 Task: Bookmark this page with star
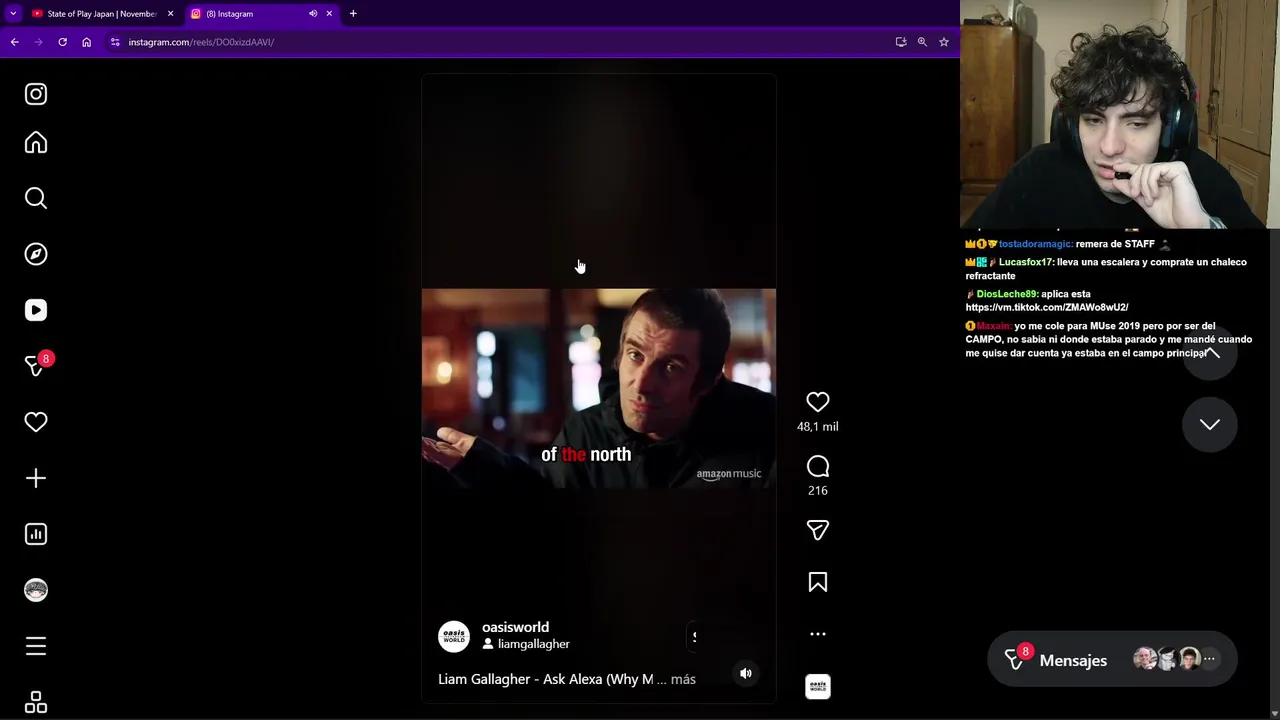coord(944,42)
